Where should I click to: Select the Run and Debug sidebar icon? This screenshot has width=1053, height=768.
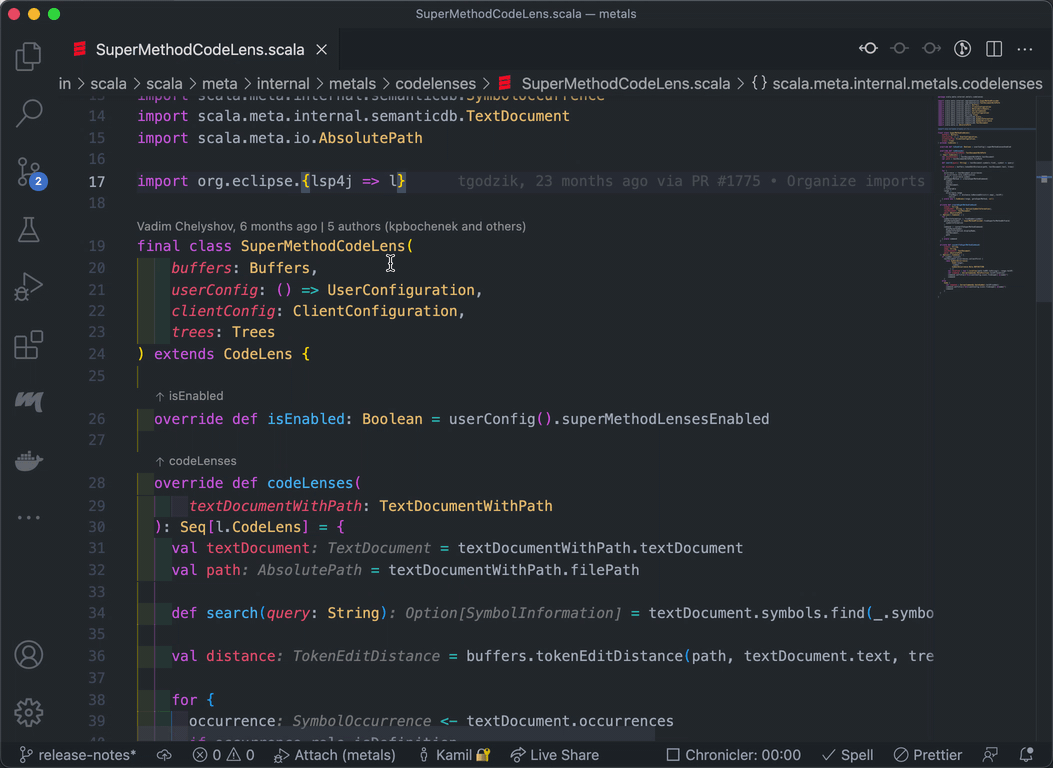(x=29, y=287)
